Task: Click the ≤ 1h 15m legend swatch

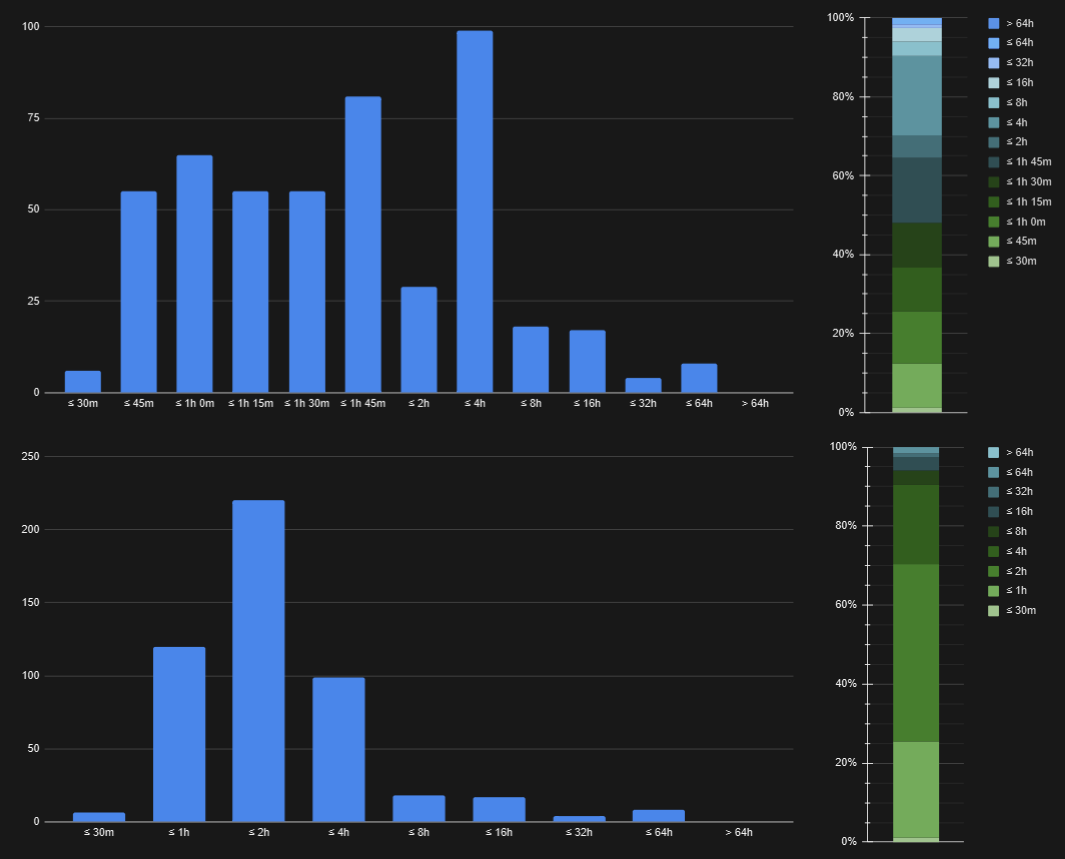Action: pyautogui.click(x=994, y=202)
